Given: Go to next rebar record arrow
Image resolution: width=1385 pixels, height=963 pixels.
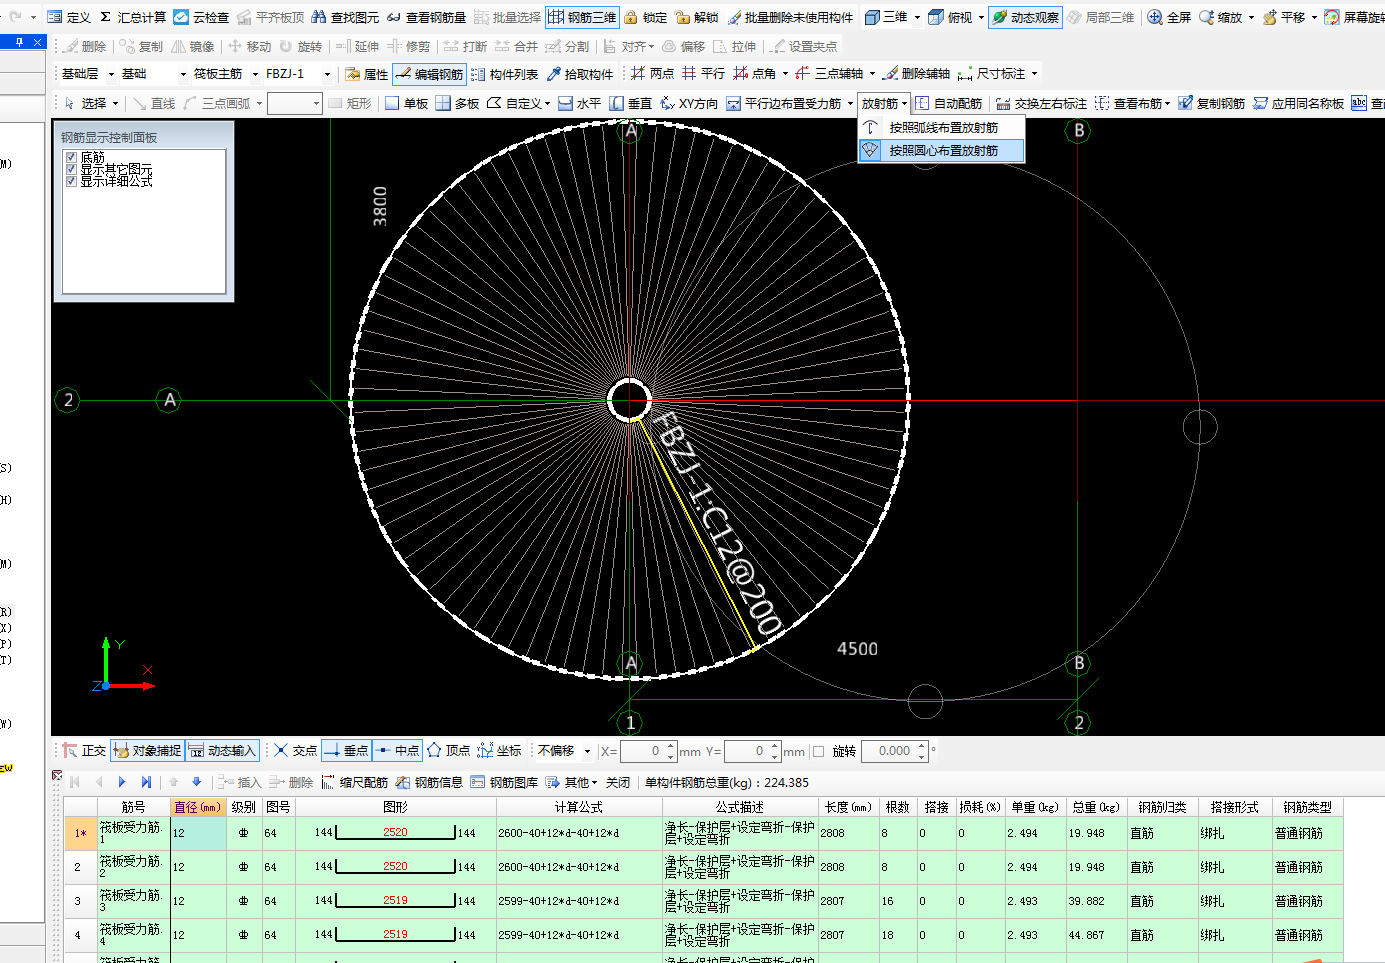Looking at the screenshot, I should coord(122,782).
